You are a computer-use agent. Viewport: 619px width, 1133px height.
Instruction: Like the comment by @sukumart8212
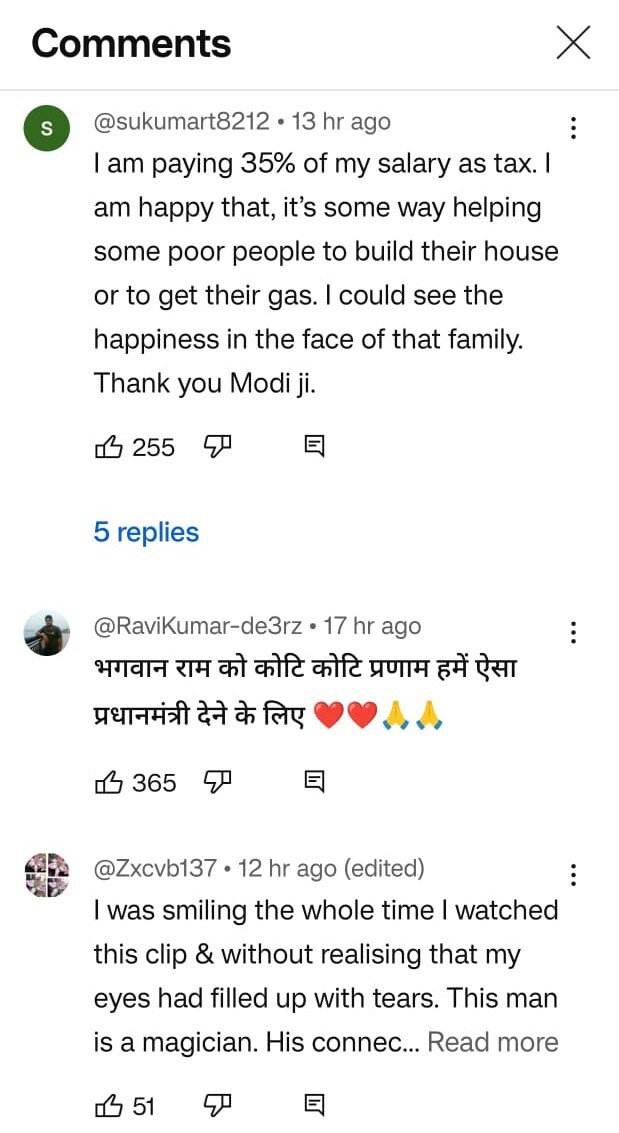coord(107,448)
